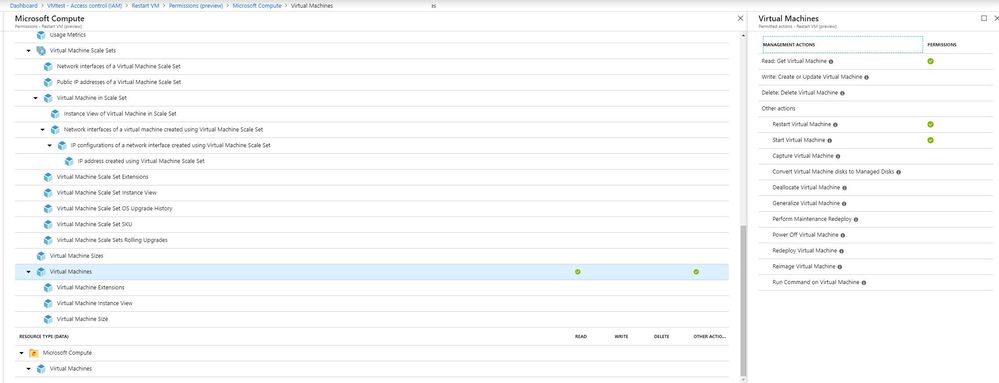Open VMtest - Access control (IAM) breadcrumb
This screenshot has height=383, width=999.
pos(85,5)
